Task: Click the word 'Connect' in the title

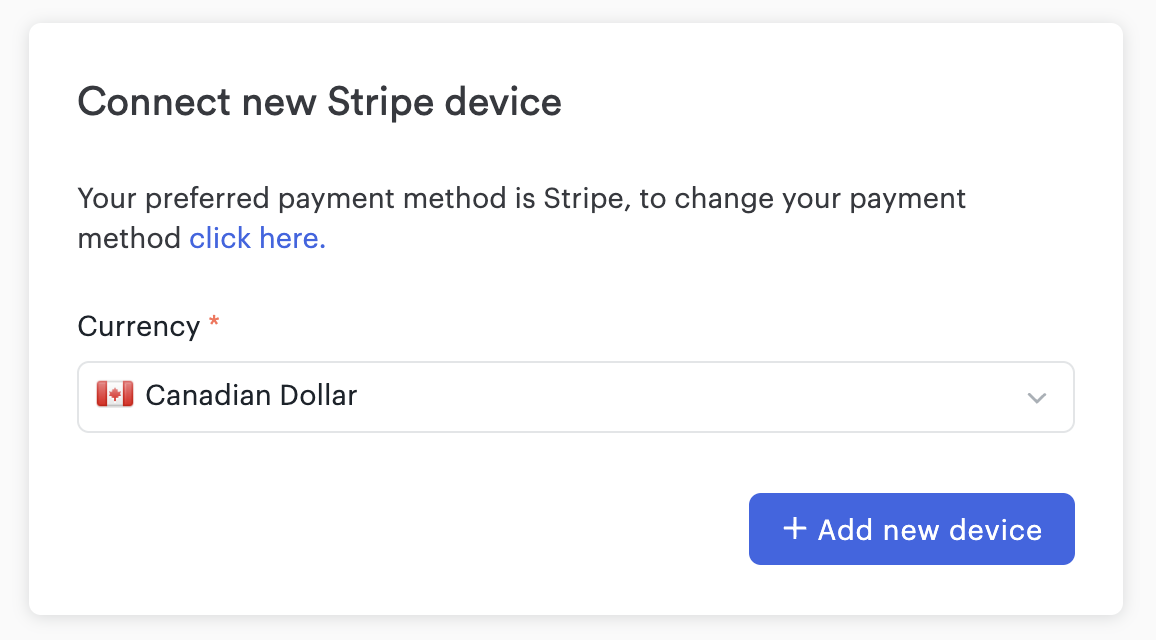Action: (154, 102)
